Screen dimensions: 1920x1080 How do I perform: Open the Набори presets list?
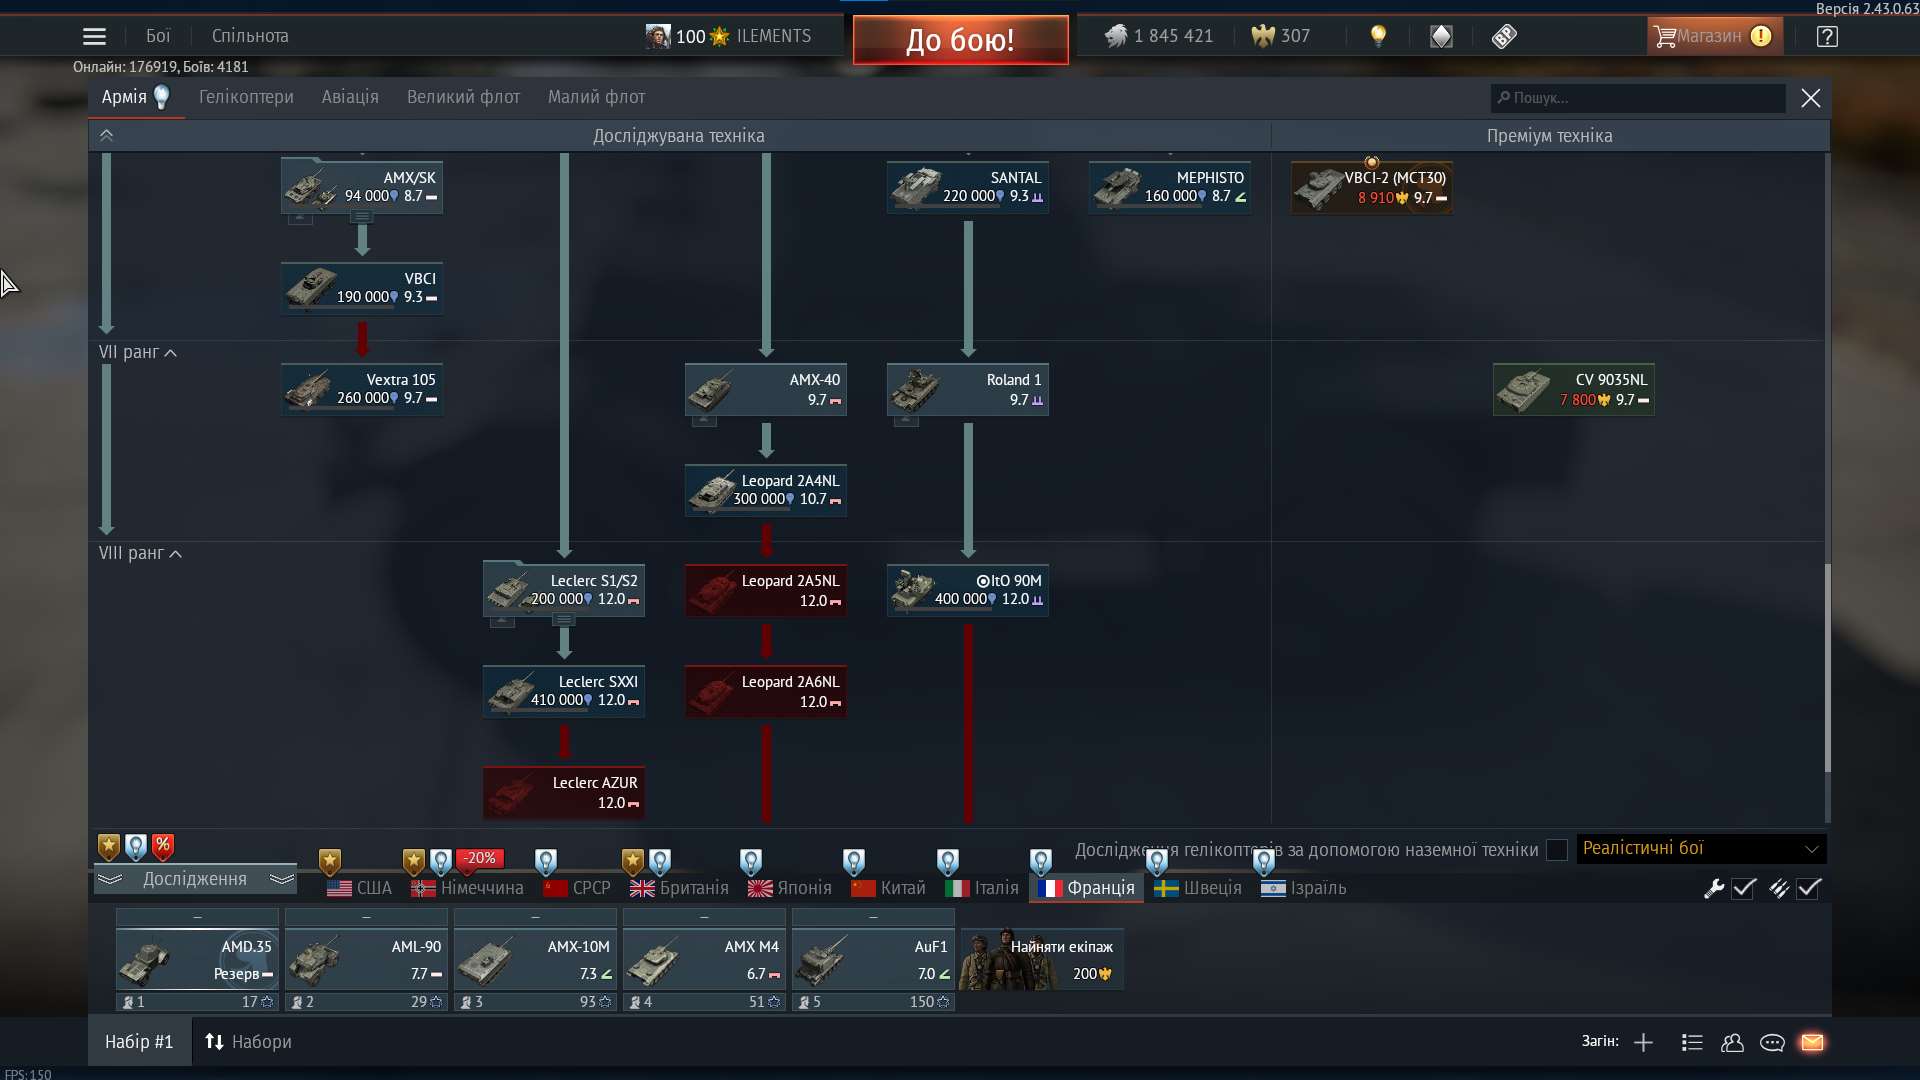click(x=248, y=1042)
